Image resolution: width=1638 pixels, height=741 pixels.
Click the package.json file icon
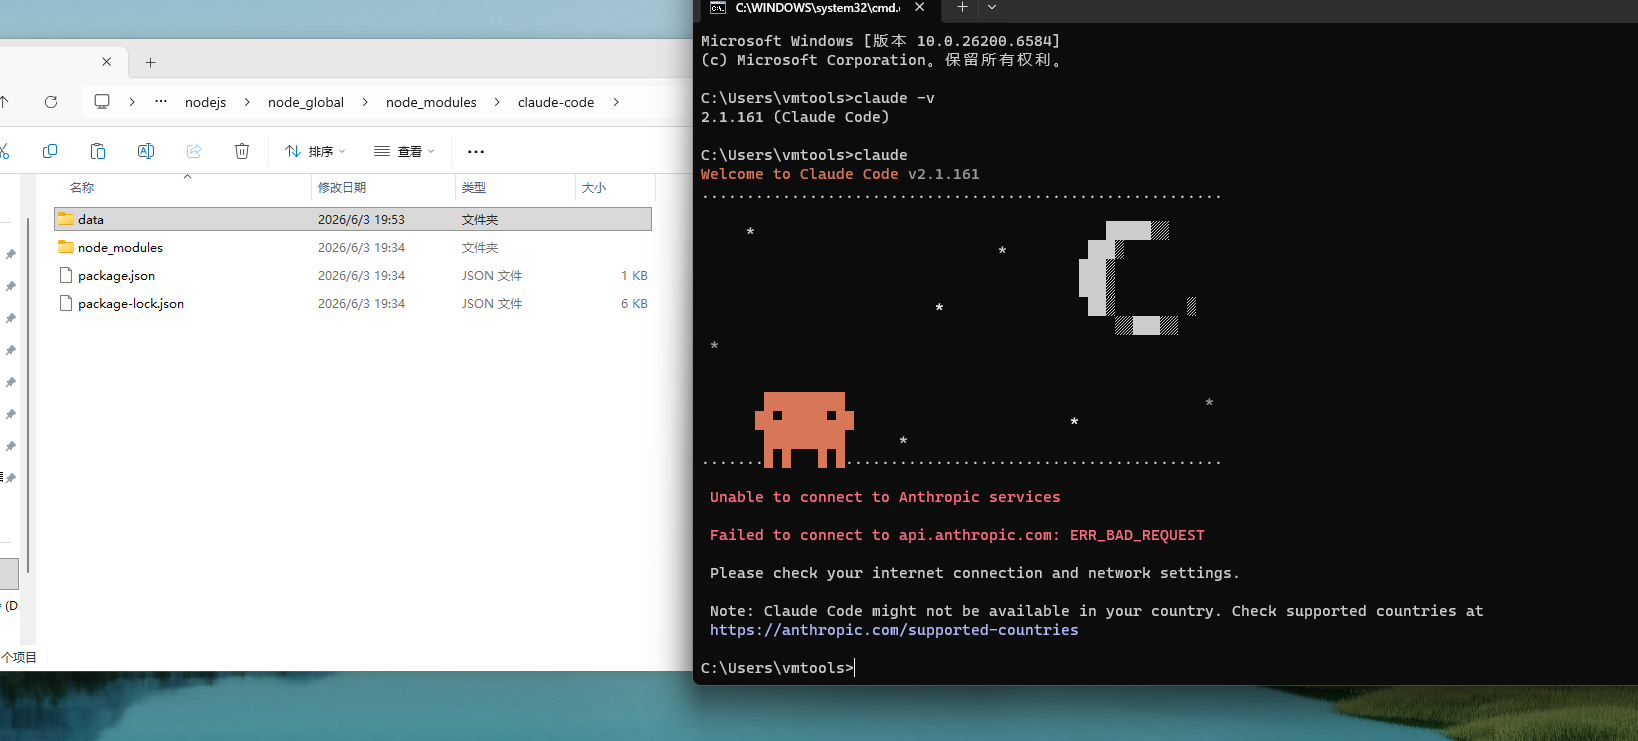point(66,275)
